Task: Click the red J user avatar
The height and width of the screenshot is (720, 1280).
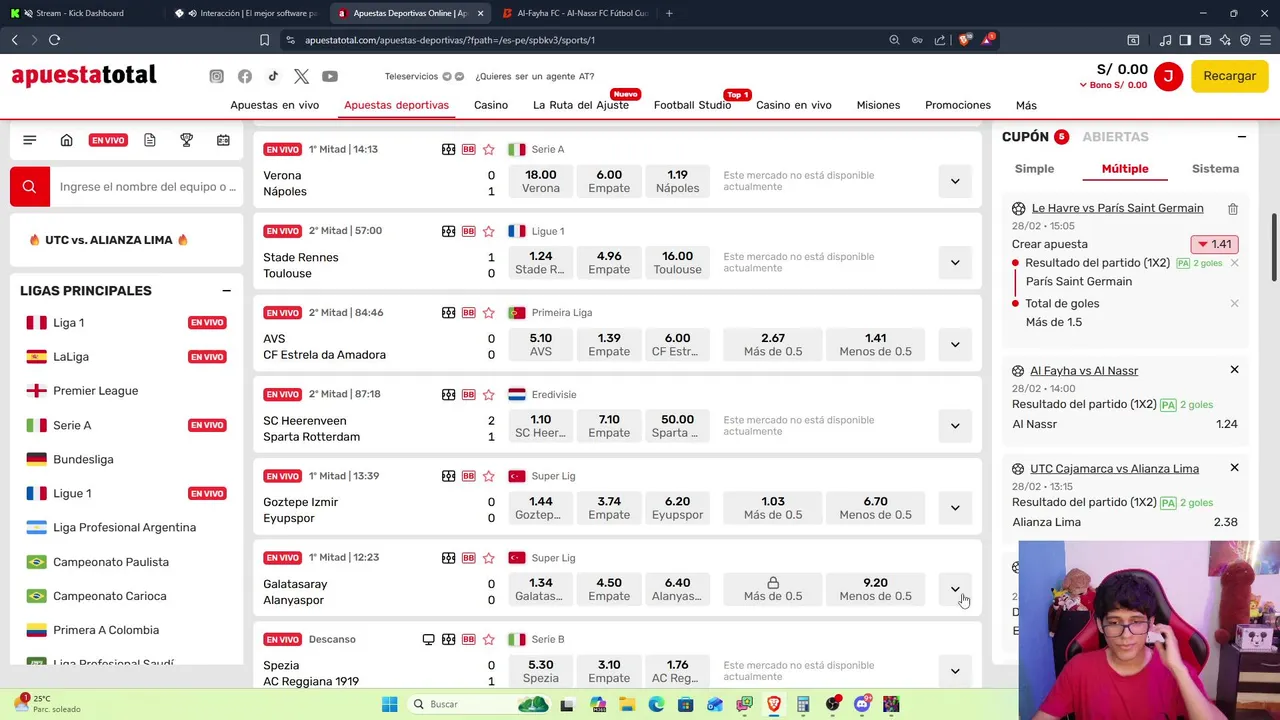Action: 1168,76
